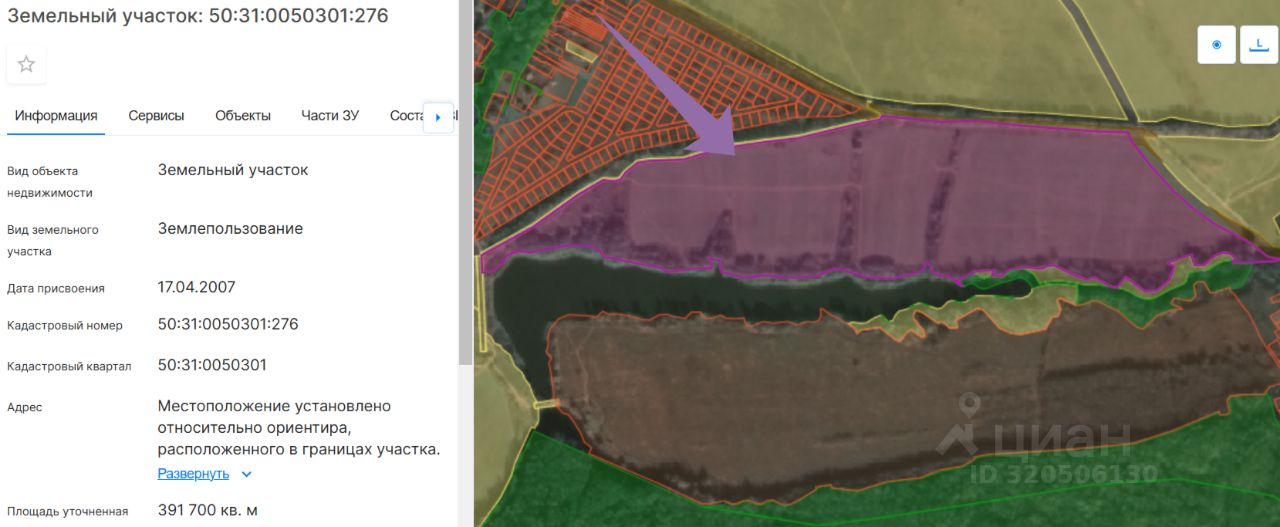Expand the address with the Развернуть link
Image resolution: width=1280 pixels, height=527 pixels.
(x=193, y=474)
